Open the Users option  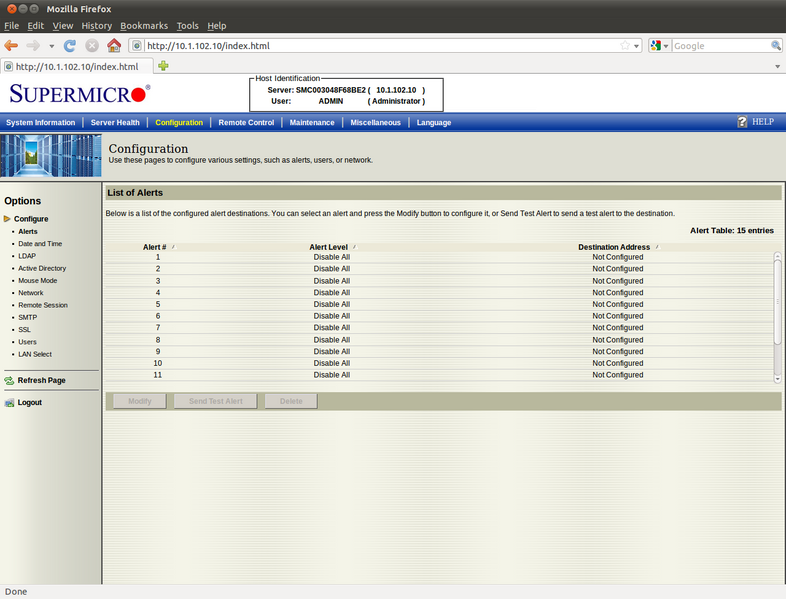tap(28, 342)
